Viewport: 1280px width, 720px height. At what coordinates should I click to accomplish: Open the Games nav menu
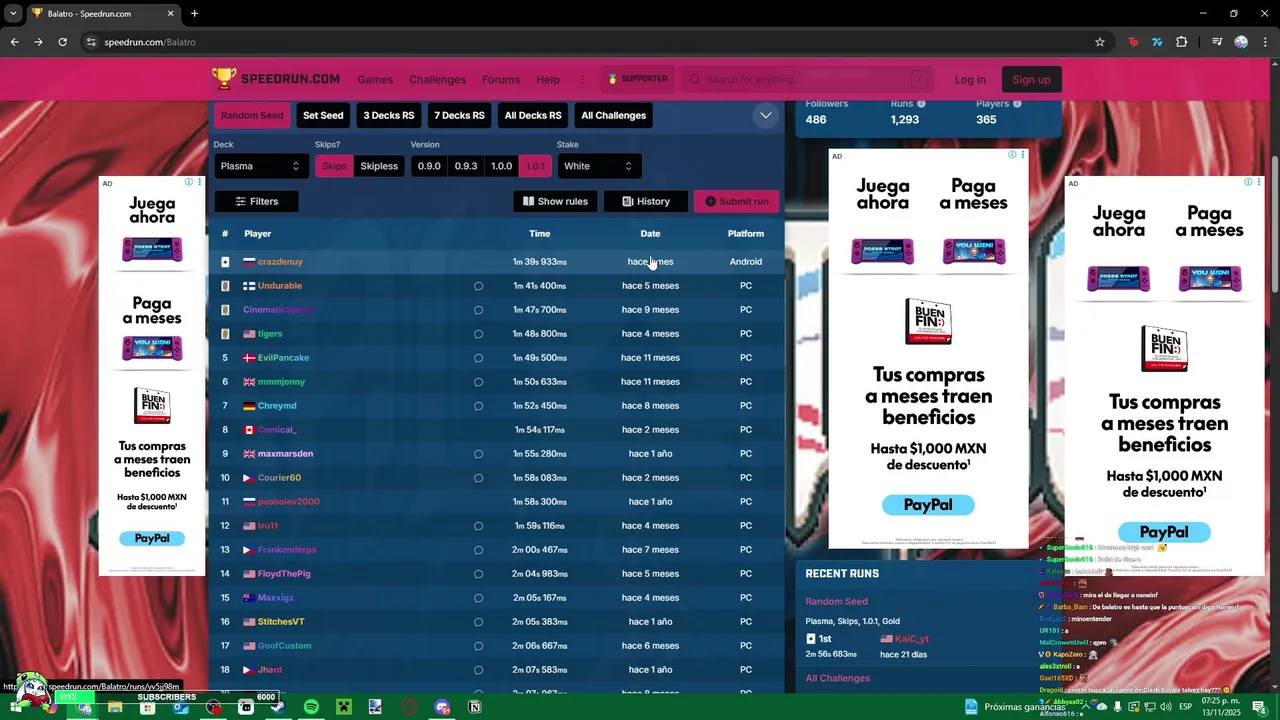tap(375, 80)
